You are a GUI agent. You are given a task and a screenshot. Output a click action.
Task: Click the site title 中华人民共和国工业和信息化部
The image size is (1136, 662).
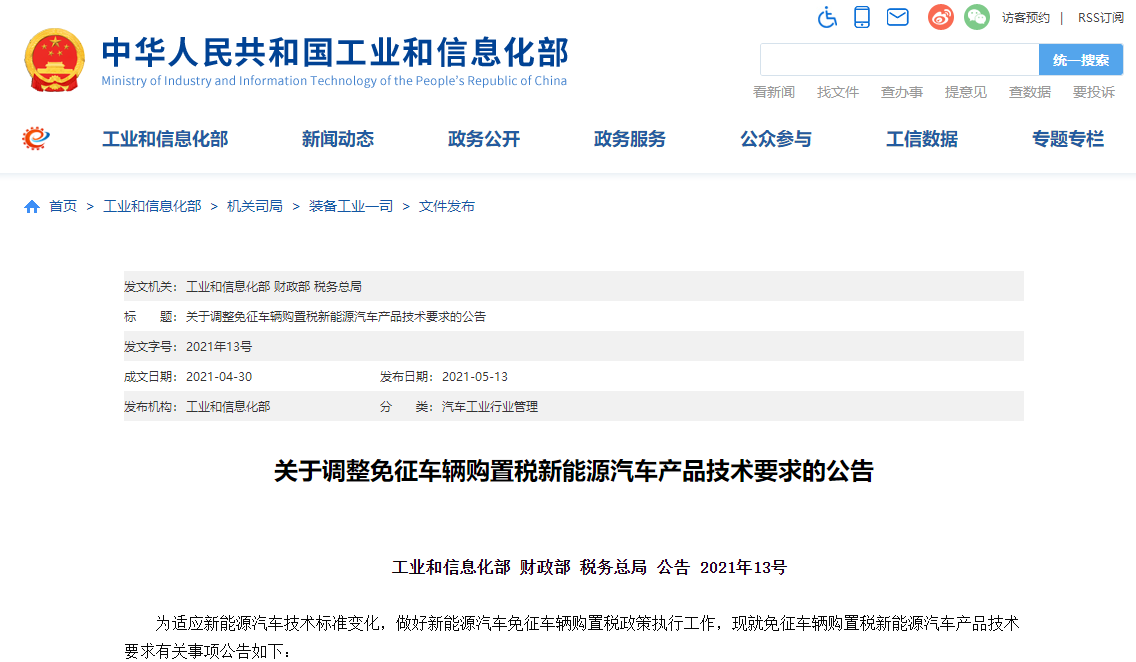pos(335,52)
